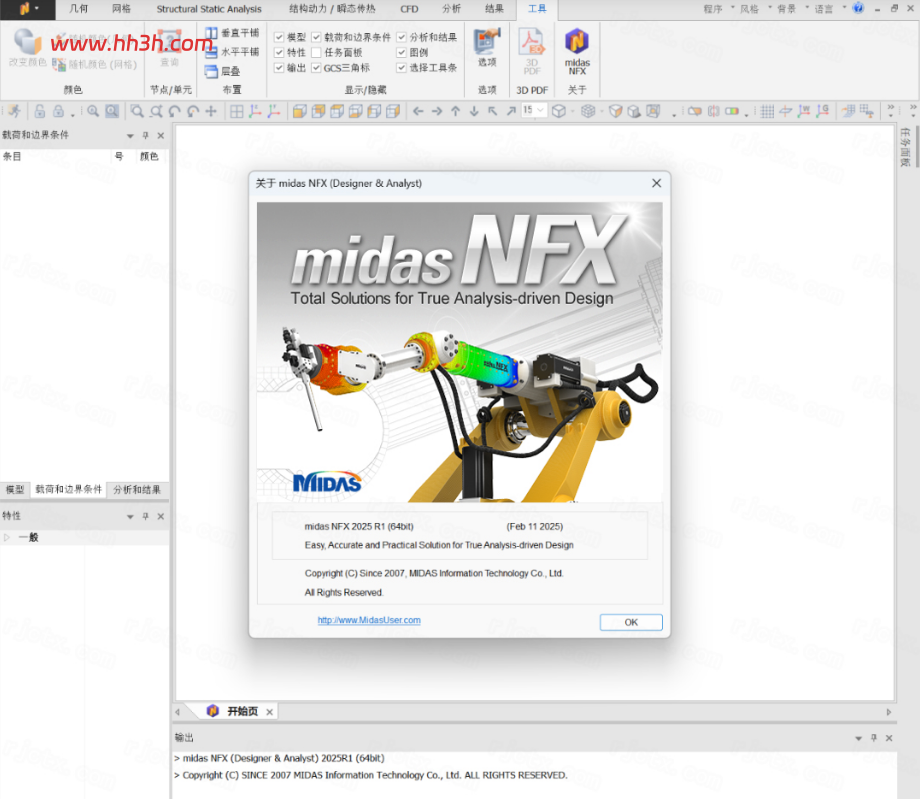Select 水平平铺 horizontal tile layout
Viewport: 920px width, 799px height.
tap(232, 52)
